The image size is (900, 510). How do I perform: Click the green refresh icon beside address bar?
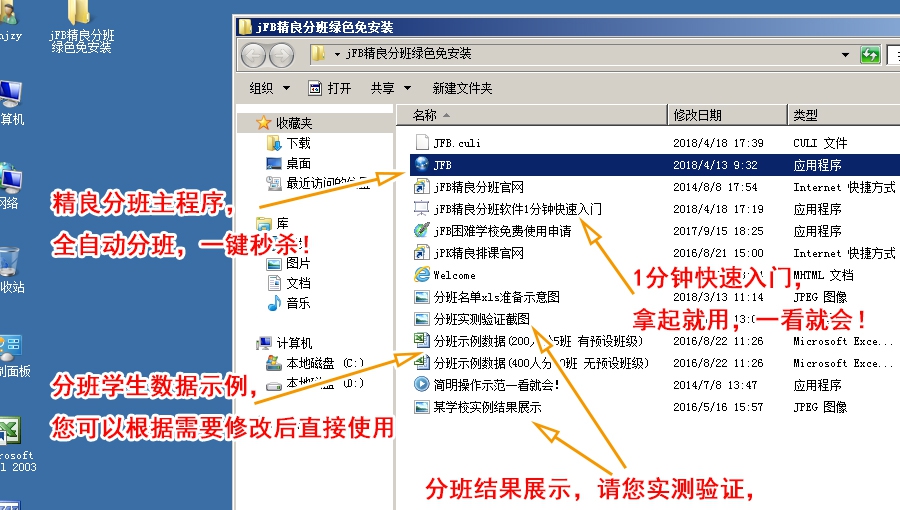[x=870, y=55]
